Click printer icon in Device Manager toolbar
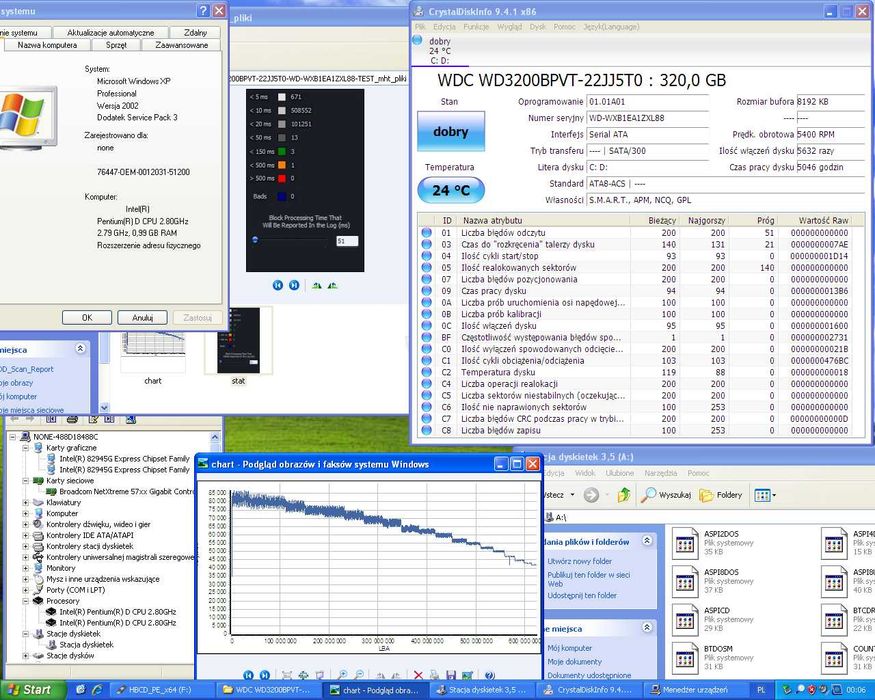The height and width of the screenshot is (700, 875). pyautogui.click(x=72, y=419)
